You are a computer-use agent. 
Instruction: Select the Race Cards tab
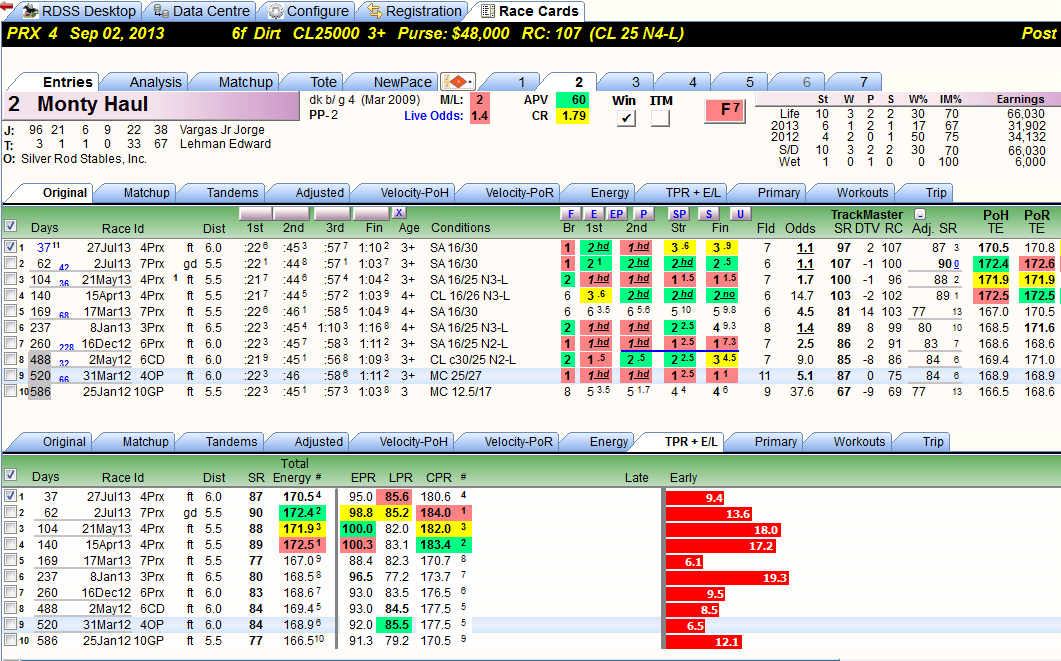pyautogui.click(x=530, y=12)
